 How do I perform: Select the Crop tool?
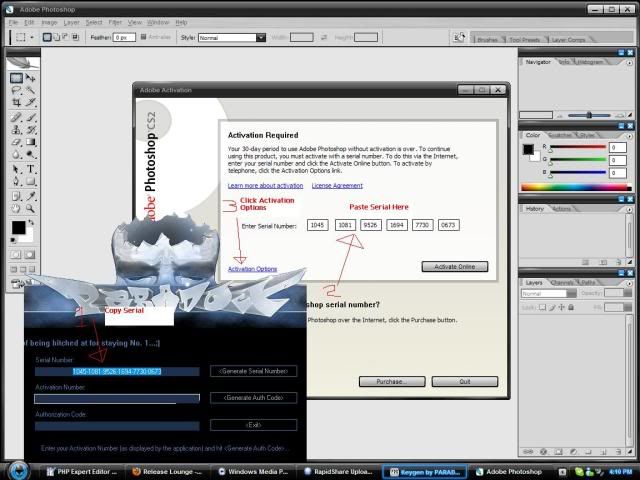[x=16, y=102]
